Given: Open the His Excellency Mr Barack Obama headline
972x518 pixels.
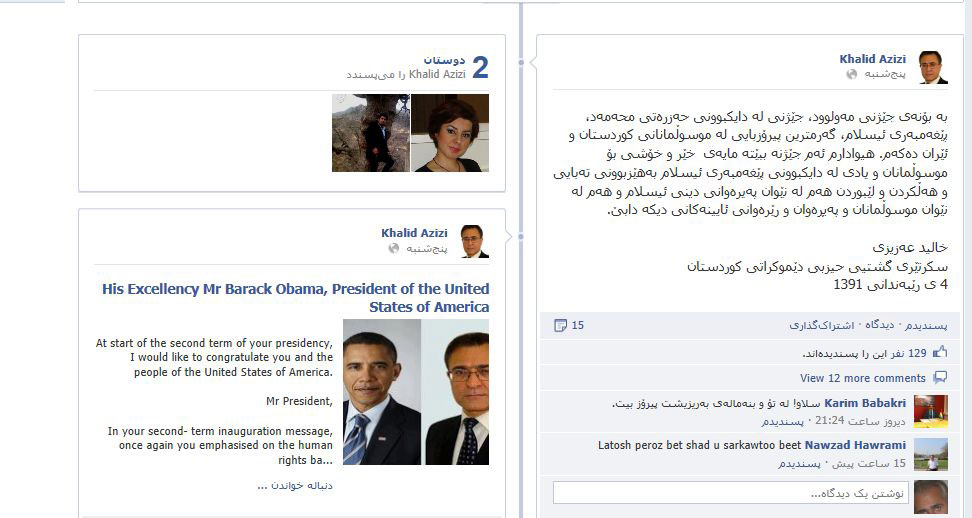Looking at the screenshot, I should 296,298.
